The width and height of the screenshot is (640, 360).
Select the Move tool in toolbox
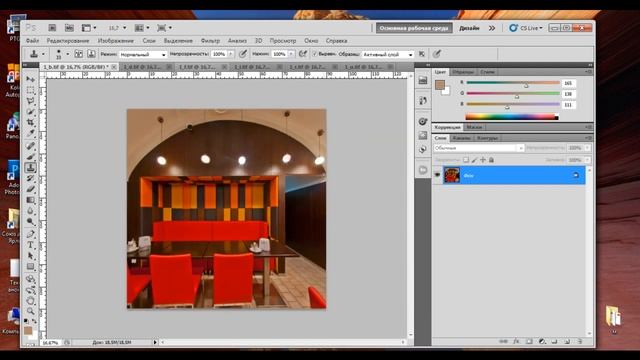click(31, 79)
